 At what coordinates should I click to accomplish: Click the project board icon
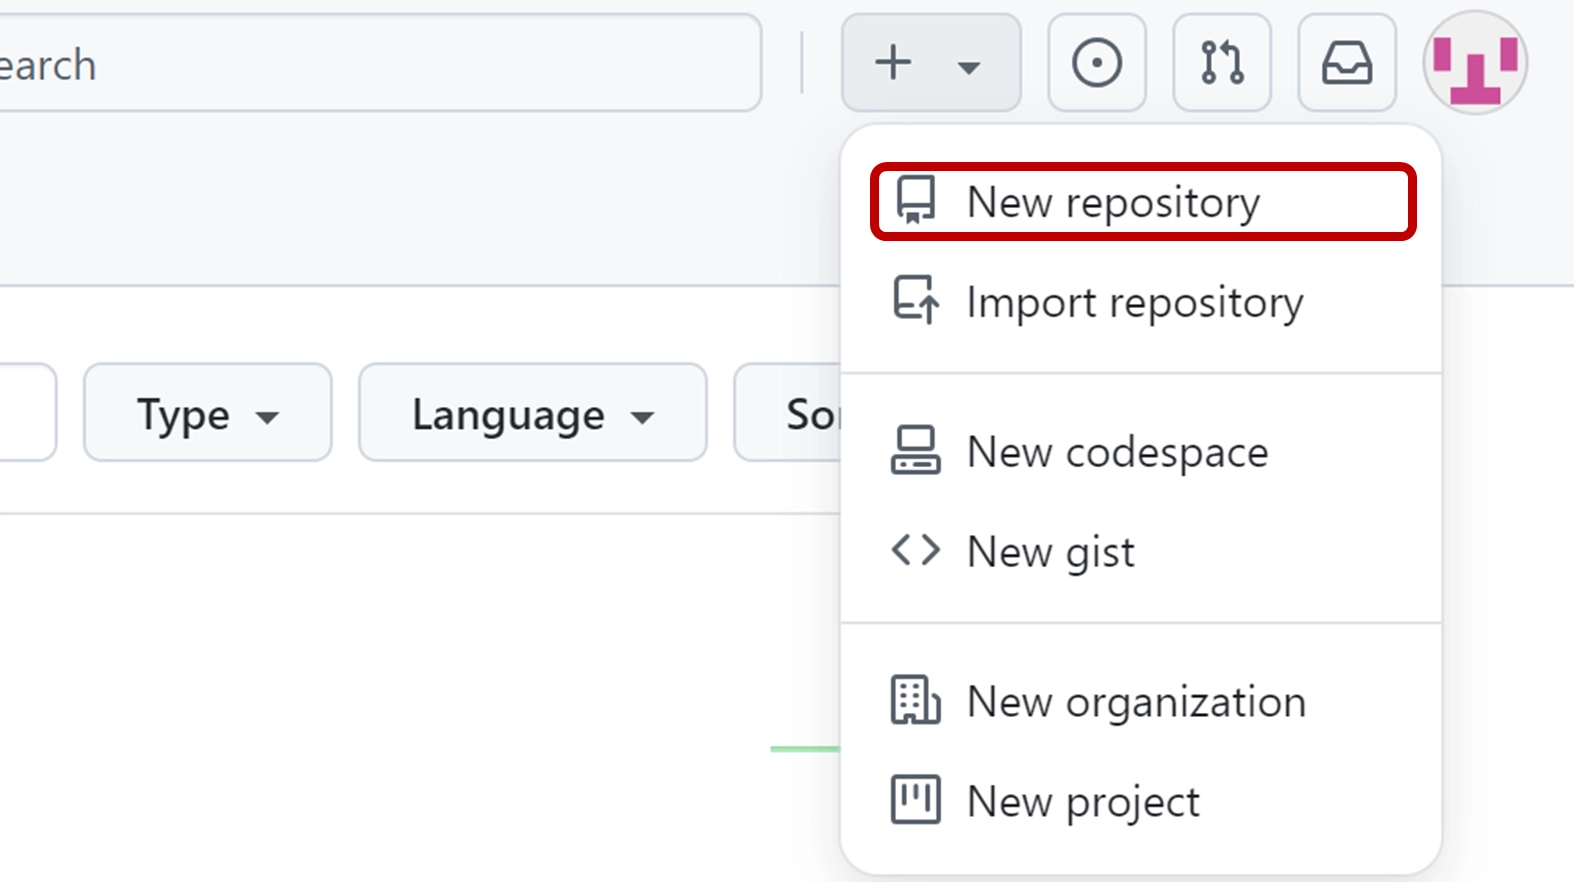coord(915,800)
